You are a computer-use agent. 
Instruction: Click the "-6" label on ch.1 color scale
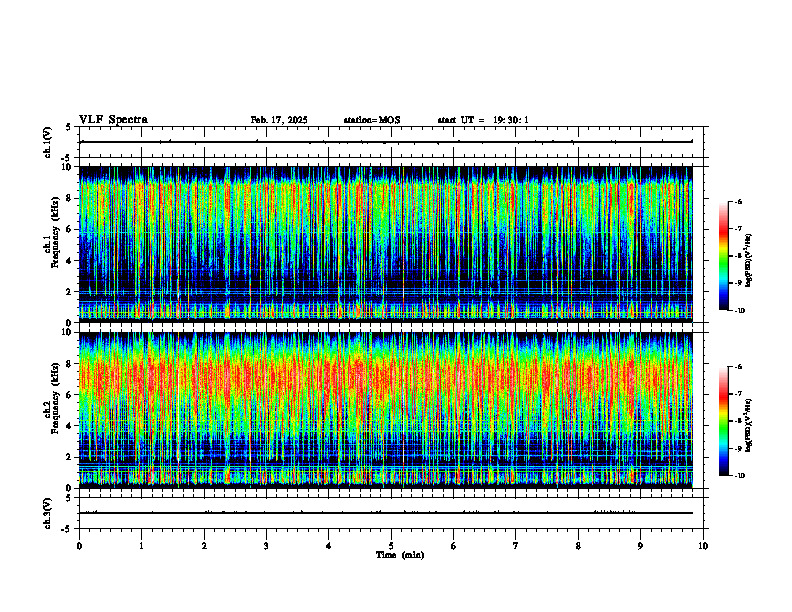coord(738,201)
